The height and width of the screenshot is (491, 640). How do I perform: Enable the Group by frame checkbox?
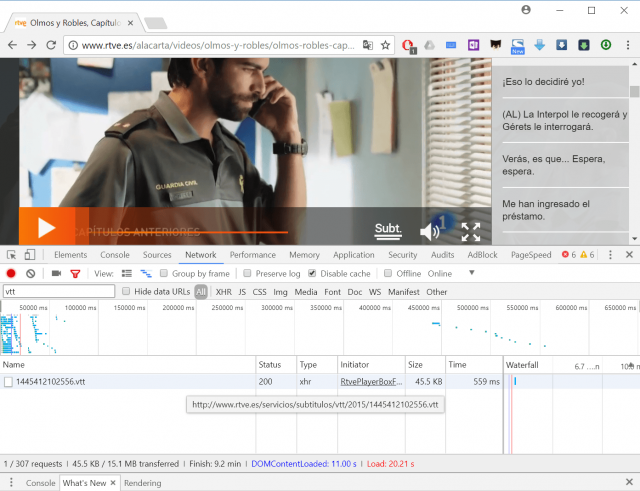coord(164,273)
